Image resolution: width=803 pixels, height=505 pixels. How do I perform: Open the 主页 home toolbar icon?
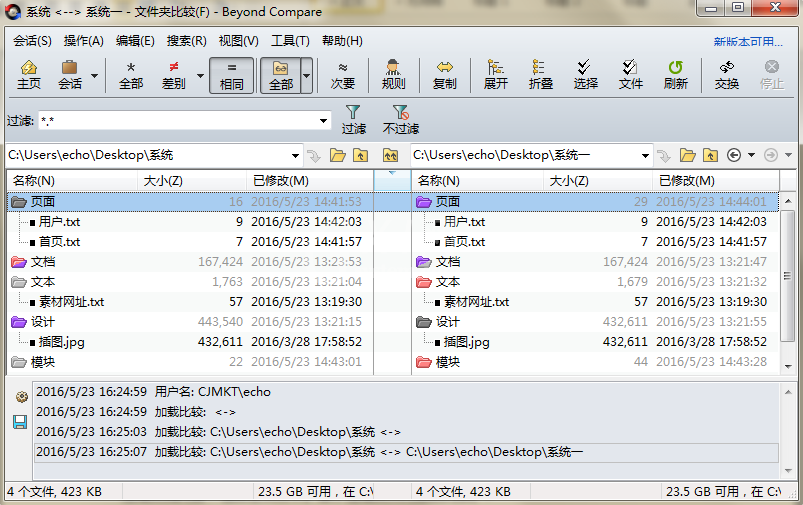(x=29, y=75)
